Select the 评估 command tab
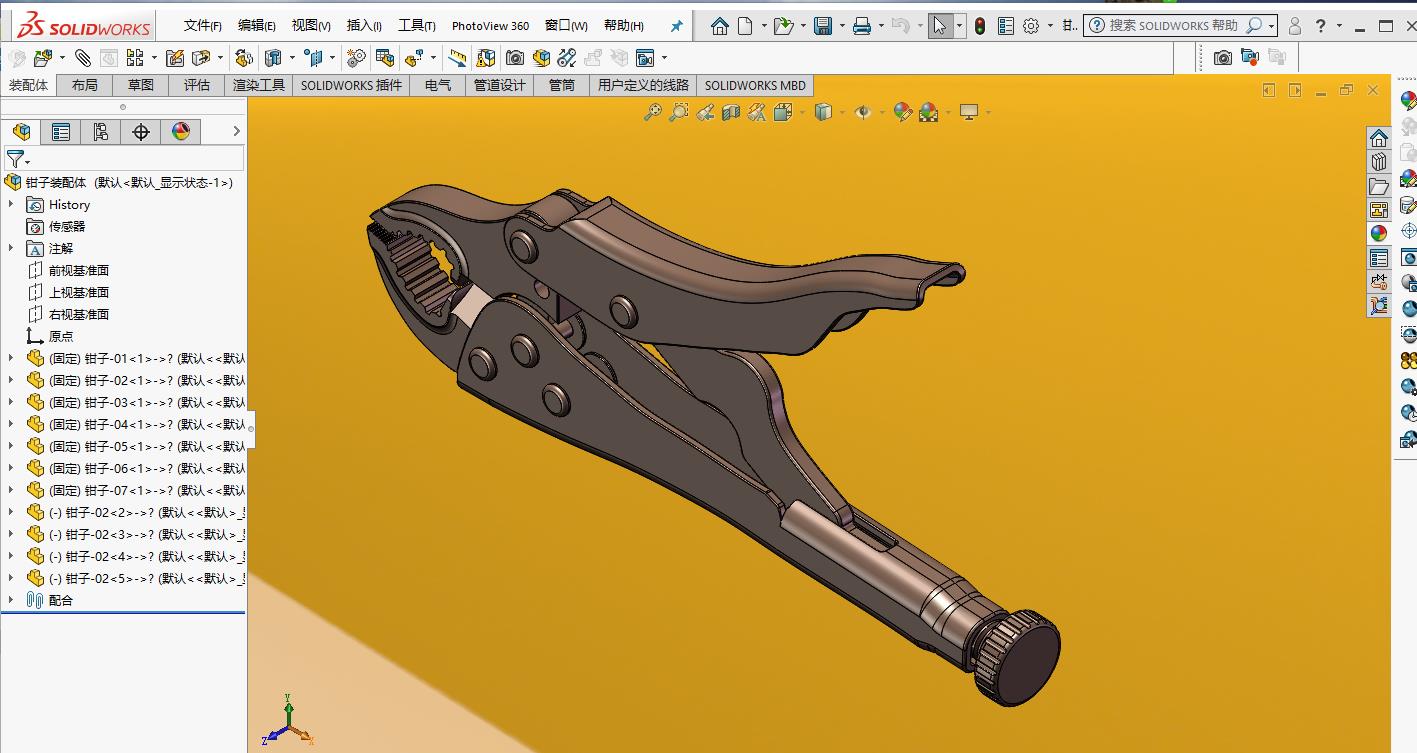The height and width of the screenshot is (753, 1417). (197, 86)
